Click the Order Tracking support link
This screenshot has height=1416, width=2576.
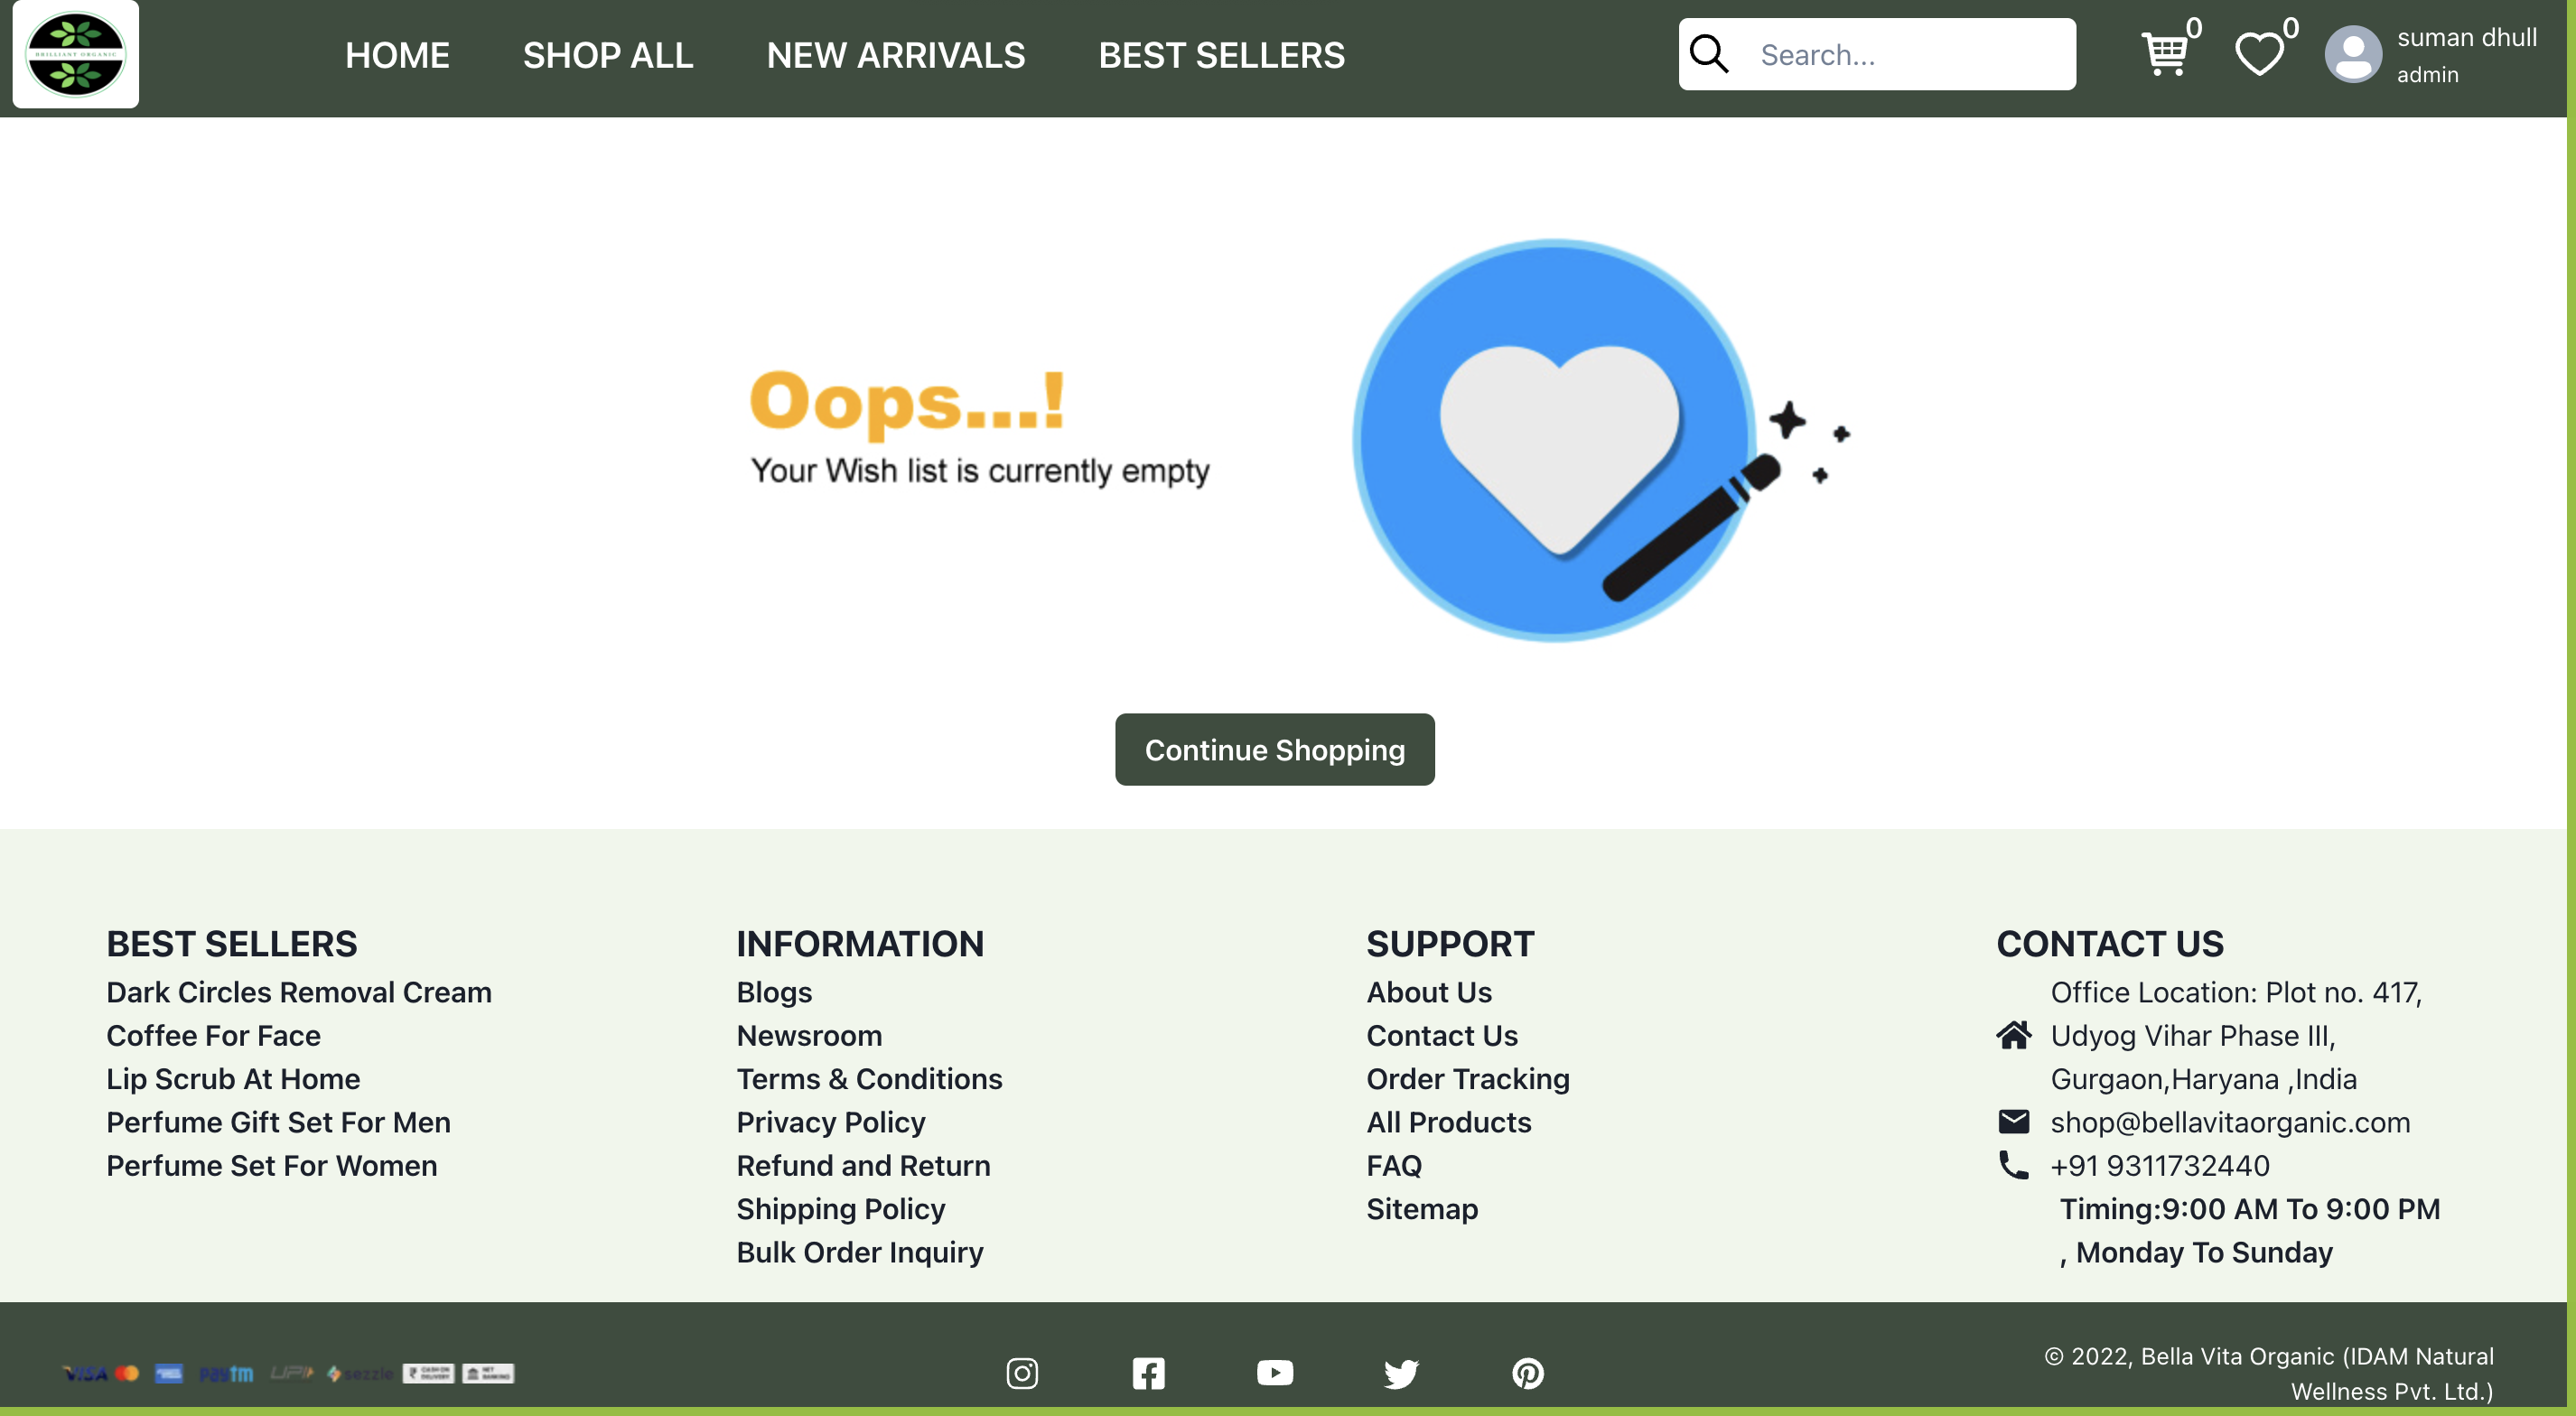1467,1077
